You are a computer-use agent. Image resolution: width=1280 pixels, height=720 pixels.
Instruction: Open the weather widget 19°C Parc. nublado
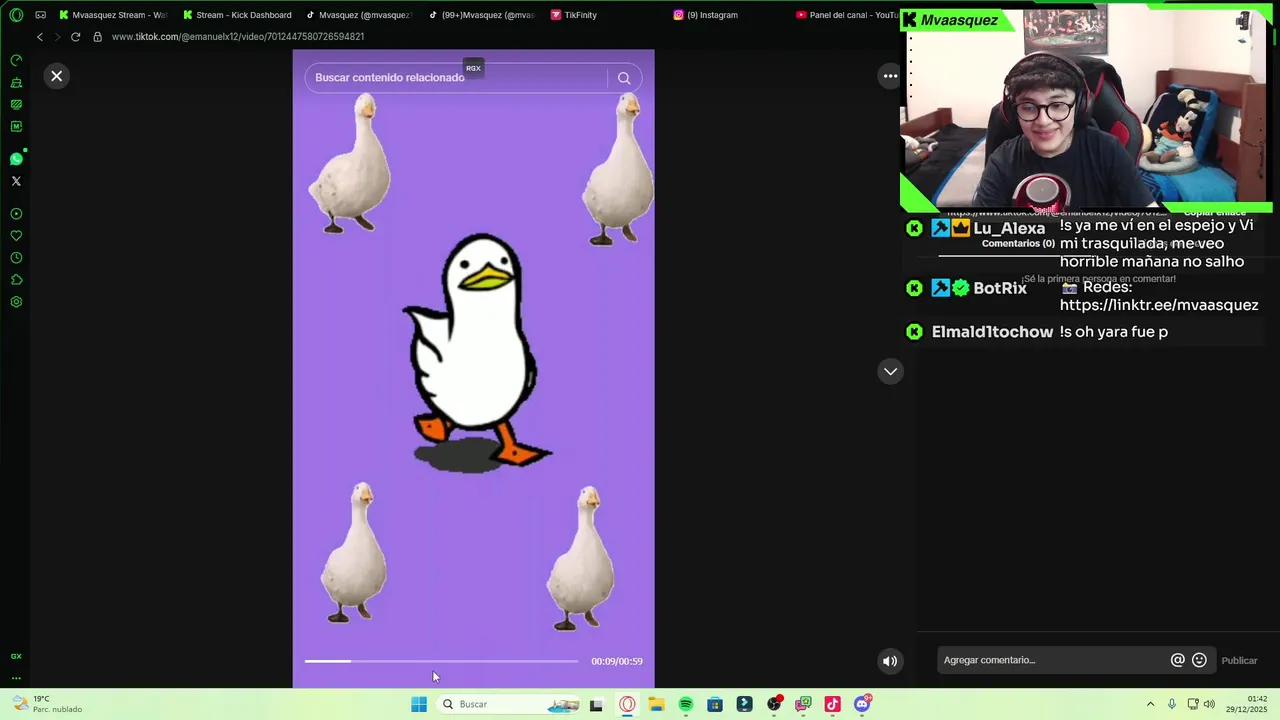[48, 704]
